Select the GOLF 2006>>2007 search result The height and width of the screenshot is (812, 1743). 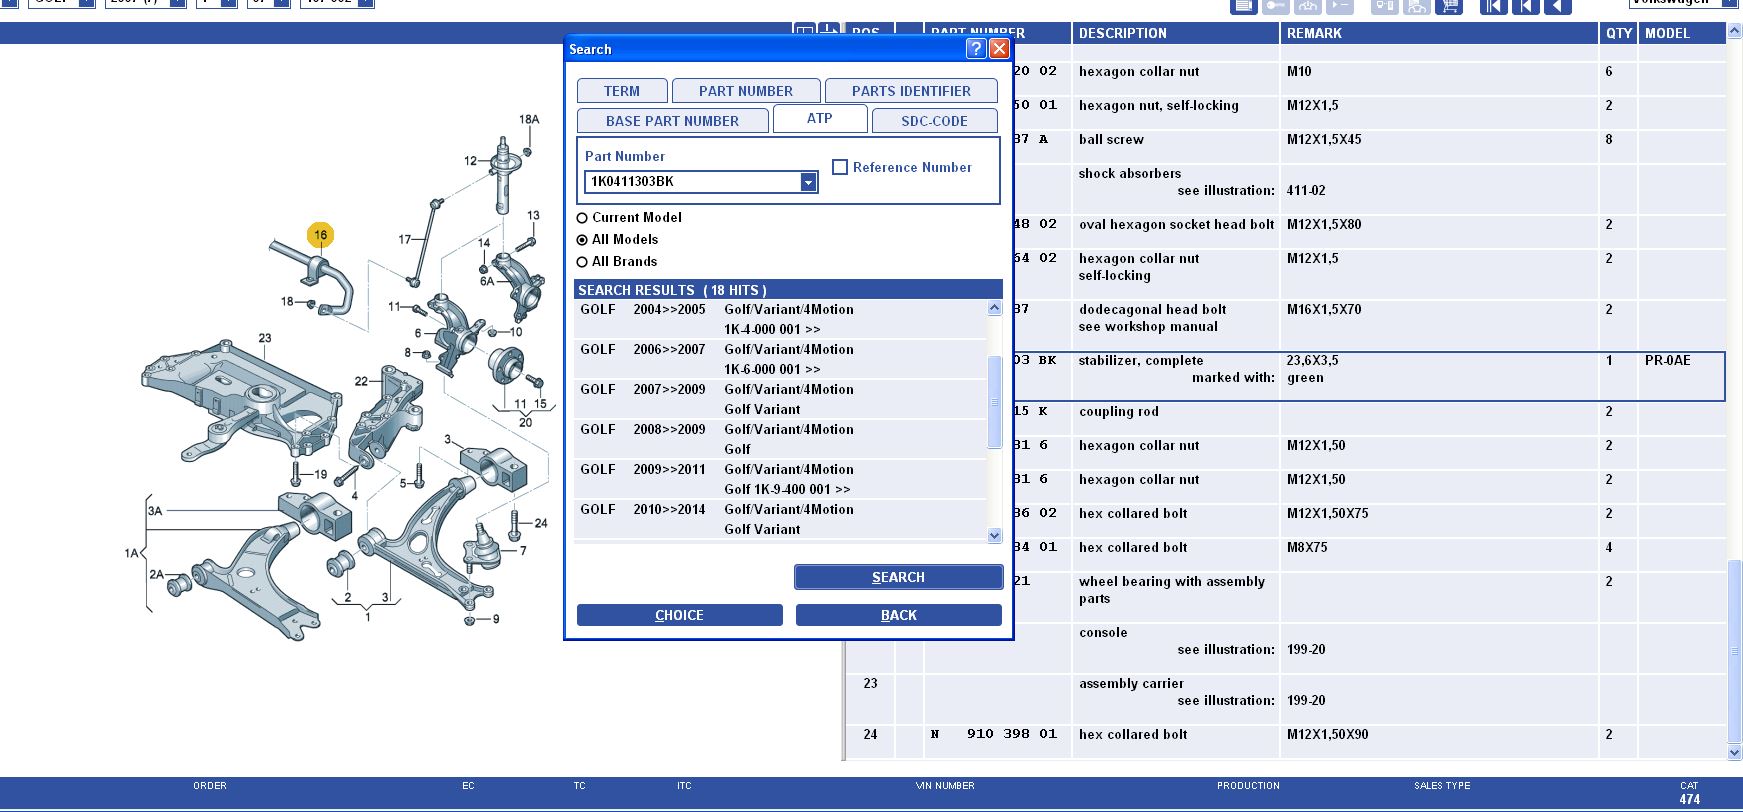(780, 359)
